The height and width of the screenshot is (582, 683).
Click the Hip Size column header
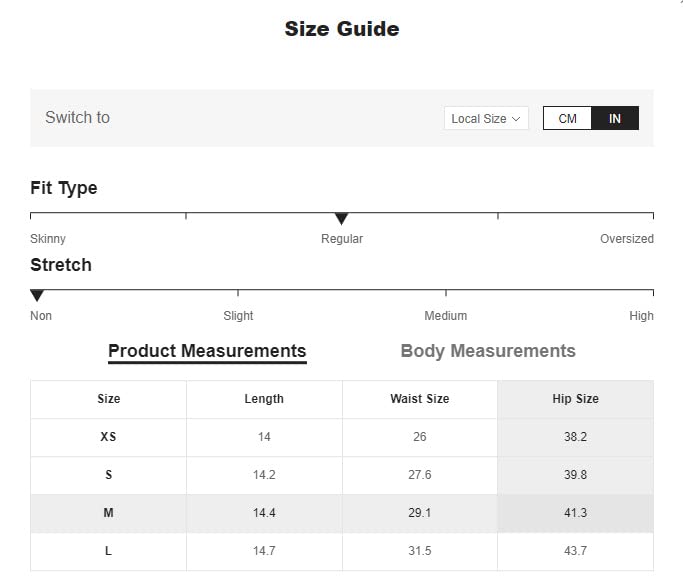click(575, 399)
